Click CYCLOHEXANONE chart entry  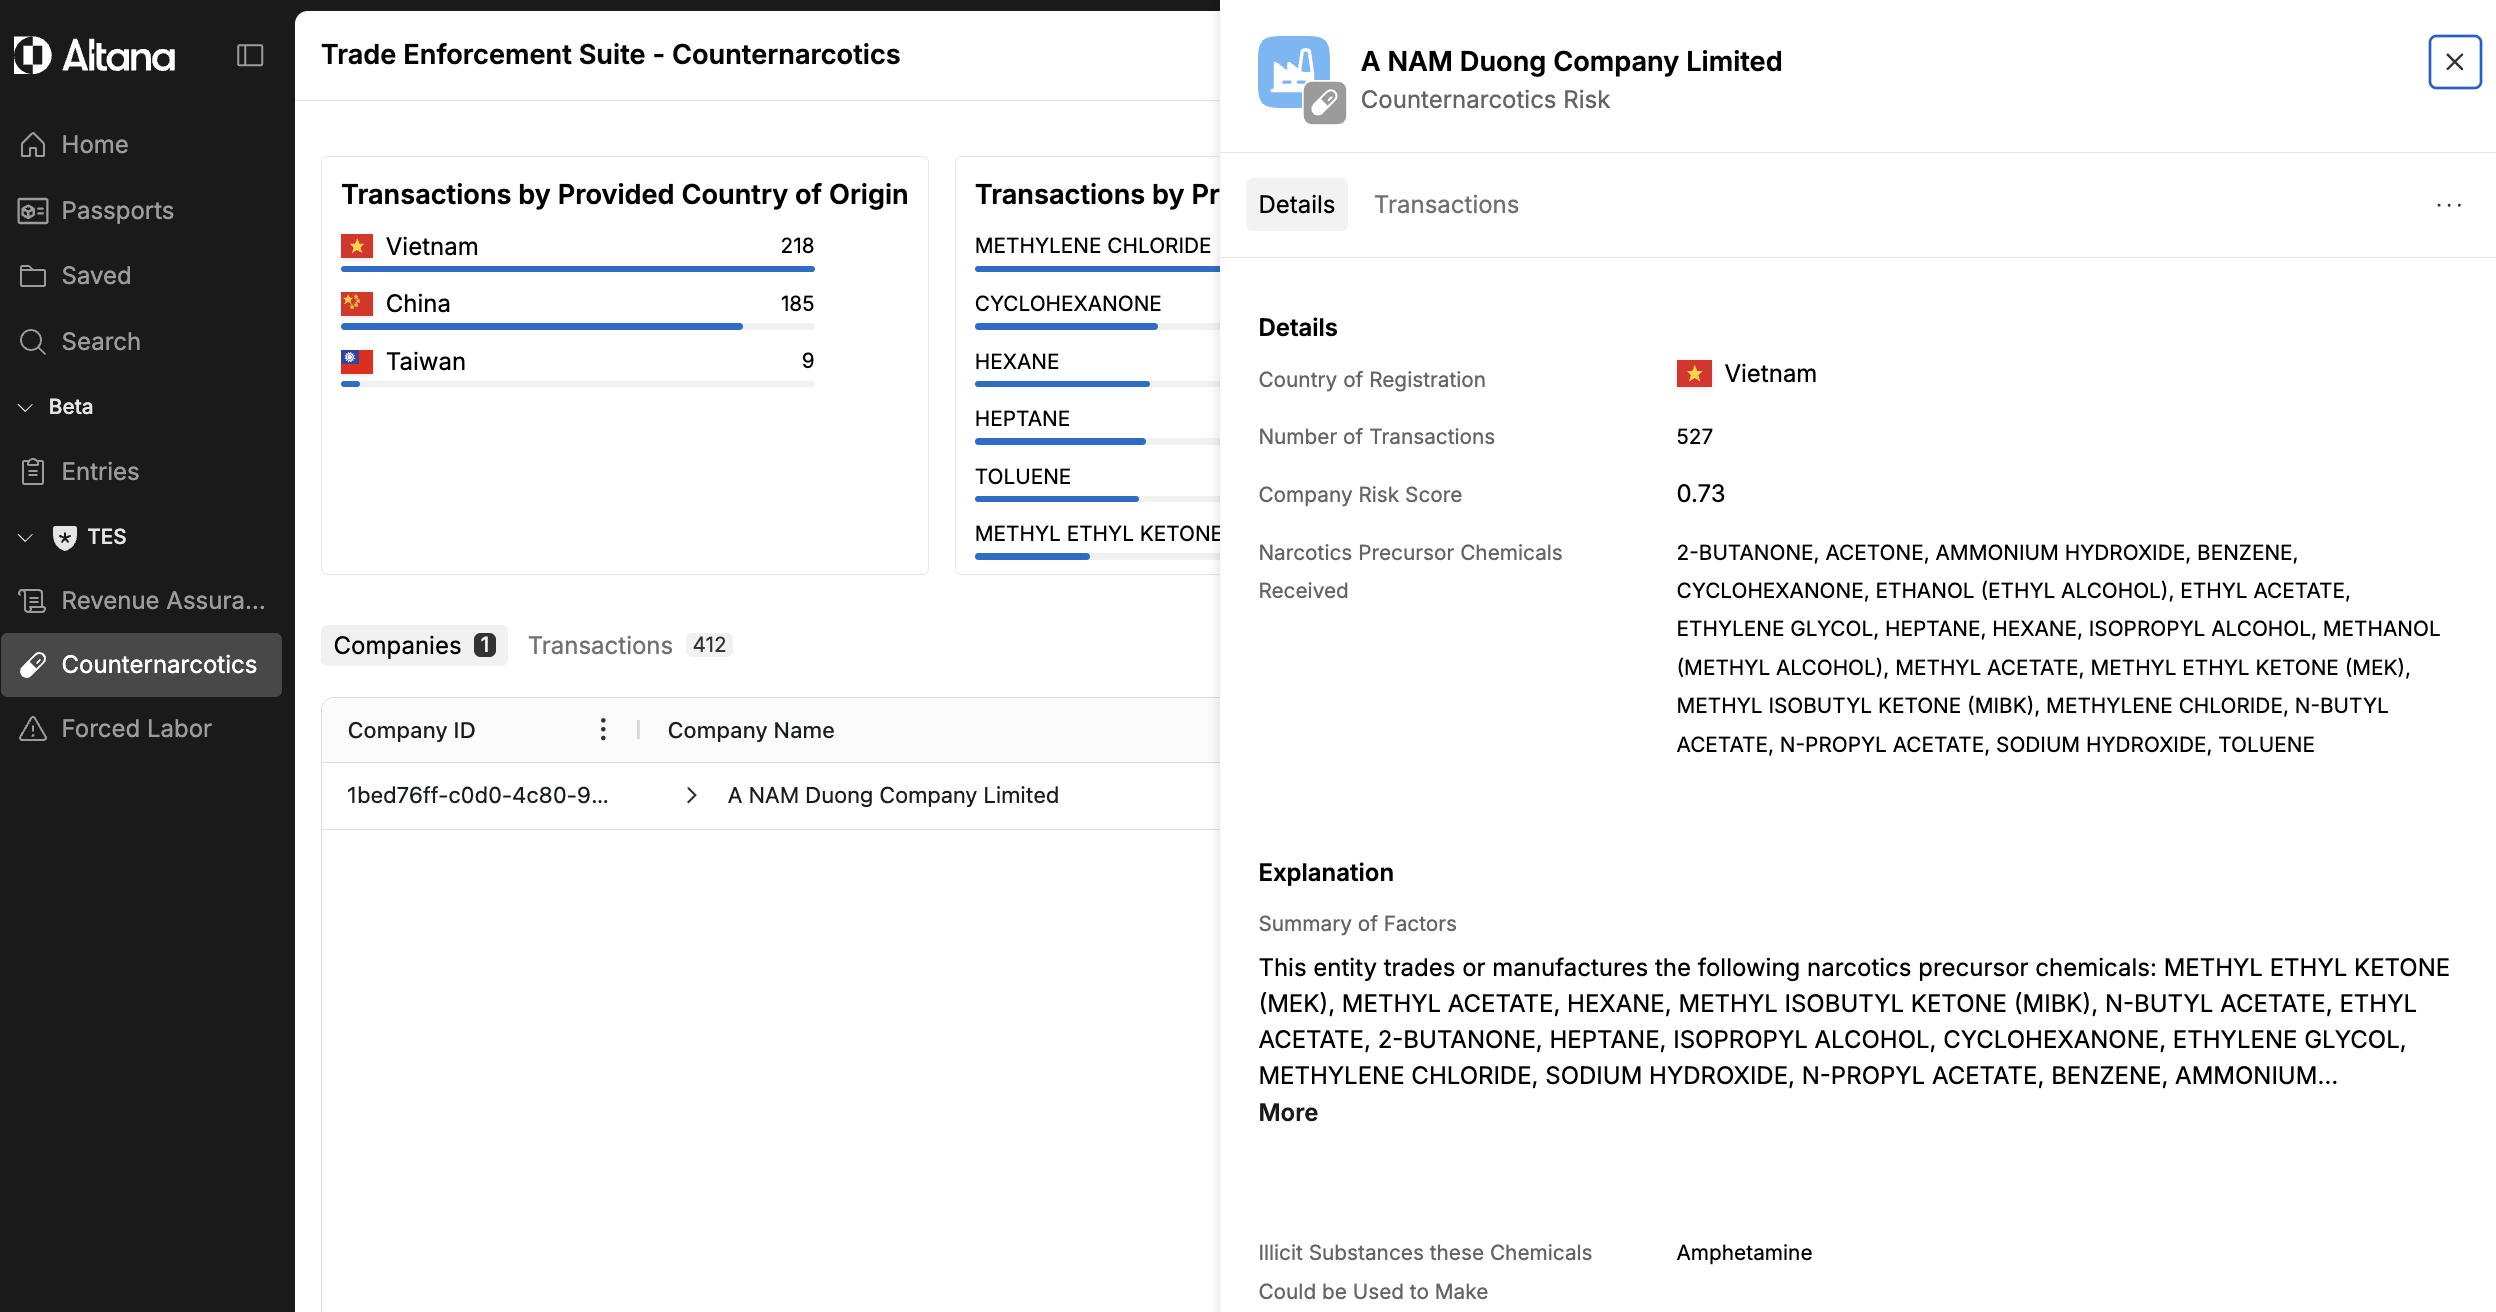pos(1068,303)
